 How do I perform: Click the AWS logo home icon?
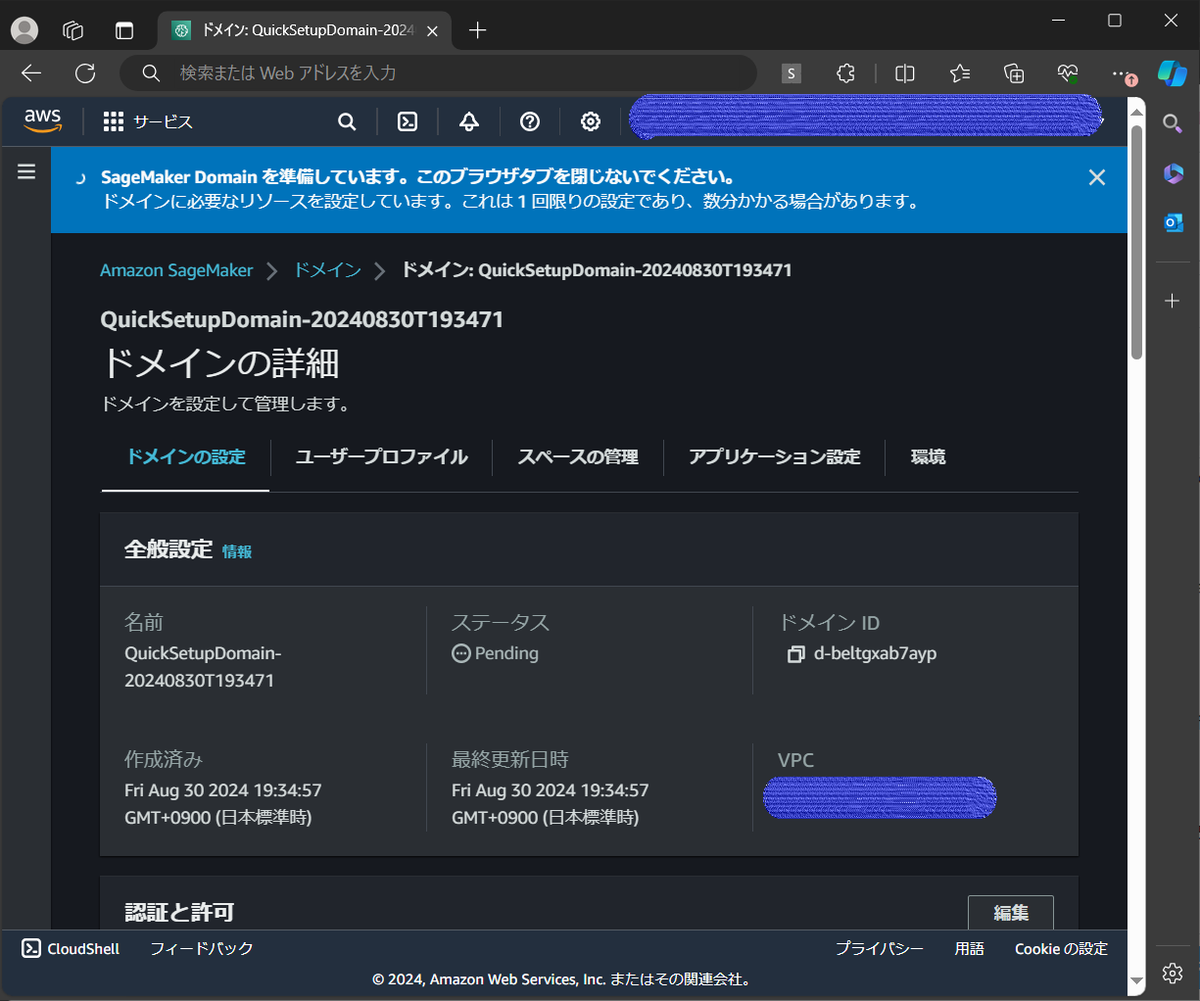point(43,121)
